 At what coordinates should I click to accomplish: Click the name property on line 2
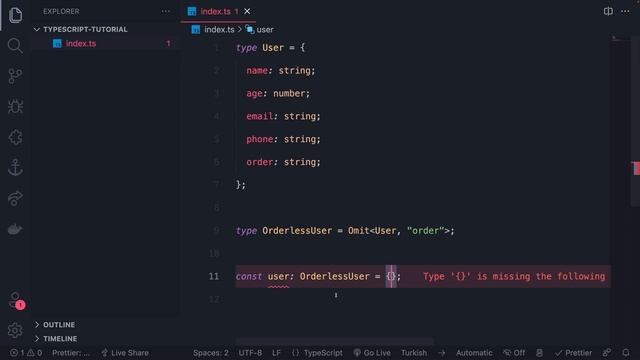257,71
